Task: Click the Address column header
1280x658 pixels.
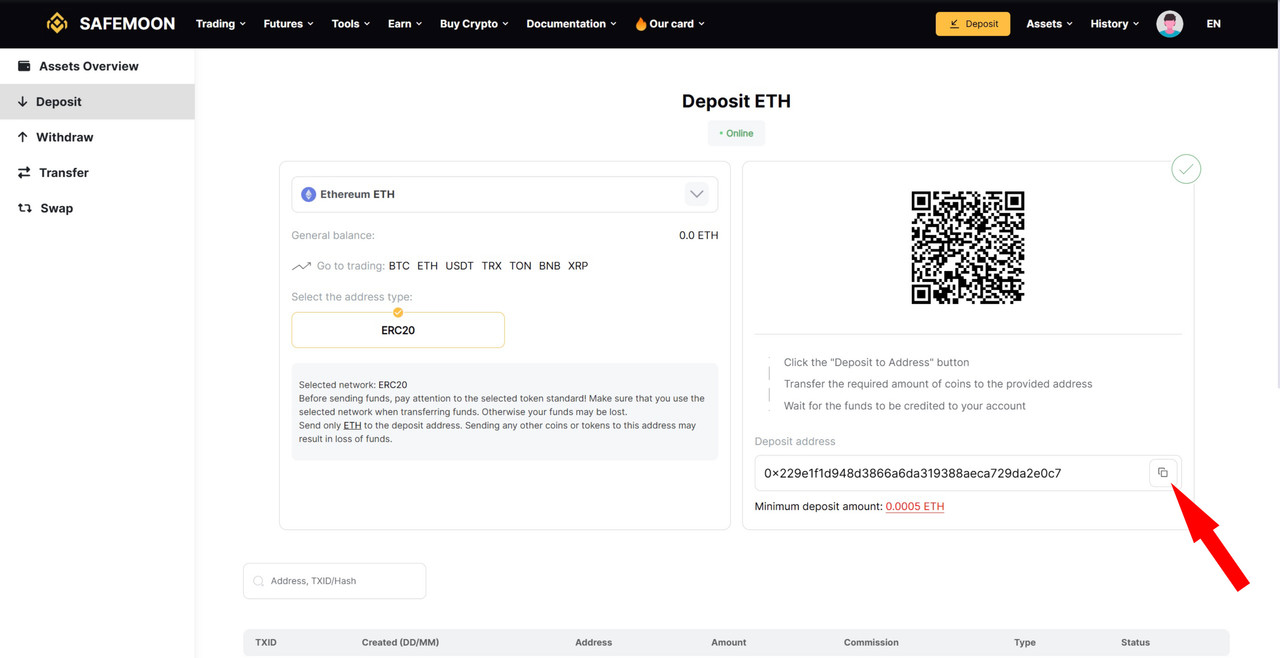Action: tap(593, 642)
